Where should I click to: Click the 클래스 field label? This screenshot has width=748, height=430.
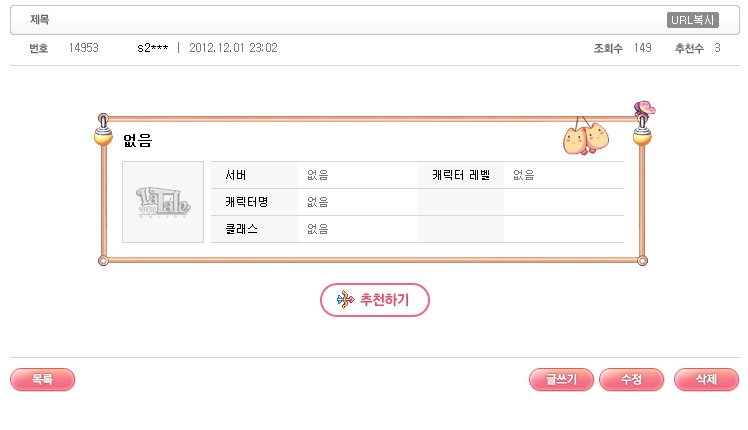coord(241,229)
